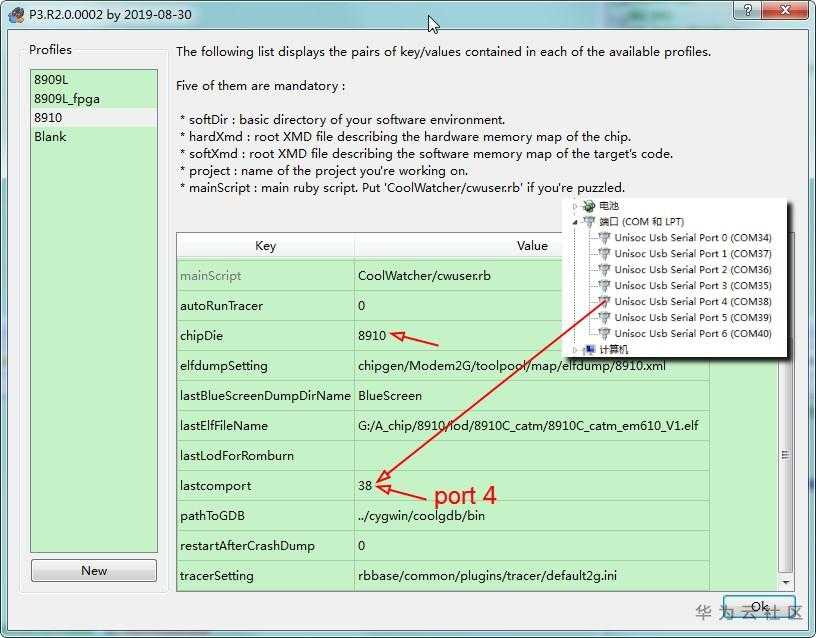Edit the elfdump 8910.xml path value
816x638 pixels.
point(532,366)
